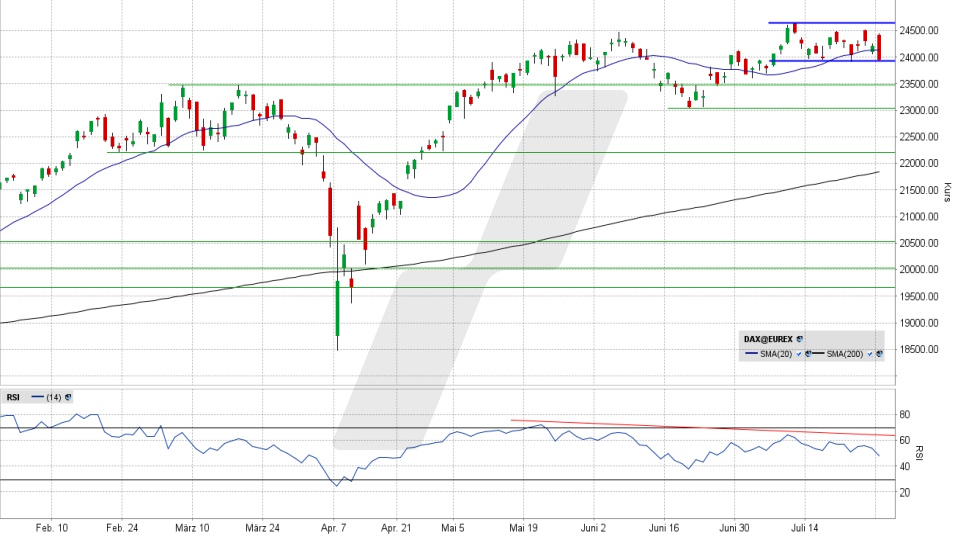Click the Juni 16 date label

tap(664, 528)
